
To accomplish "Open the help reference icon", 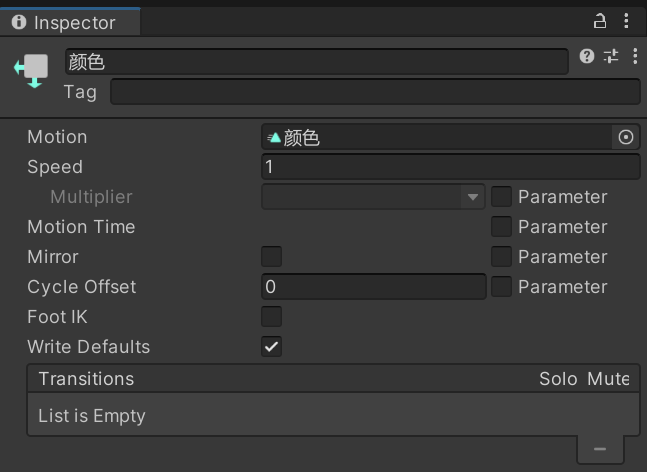I will tap(587, 57).
